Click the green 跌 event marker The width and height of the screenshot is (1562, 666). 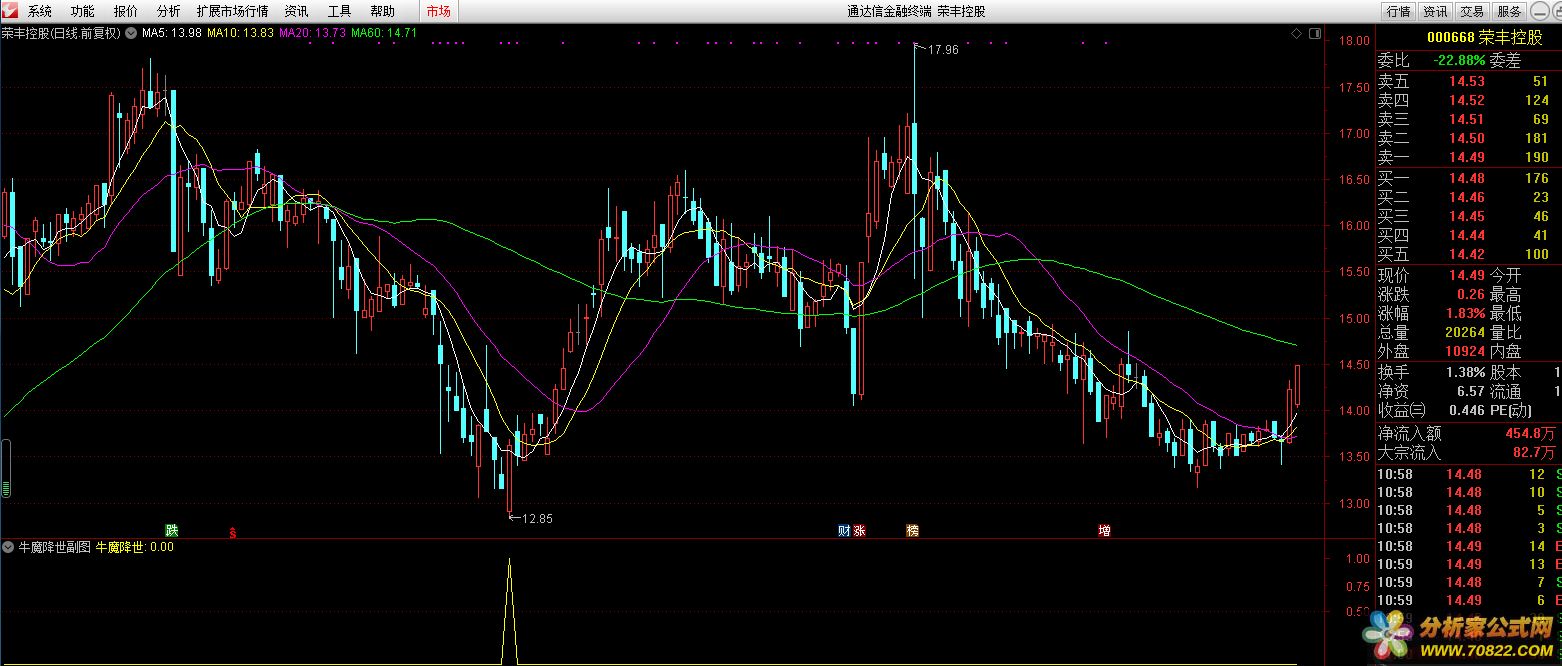pyautogui.click(x=172, y=530)
